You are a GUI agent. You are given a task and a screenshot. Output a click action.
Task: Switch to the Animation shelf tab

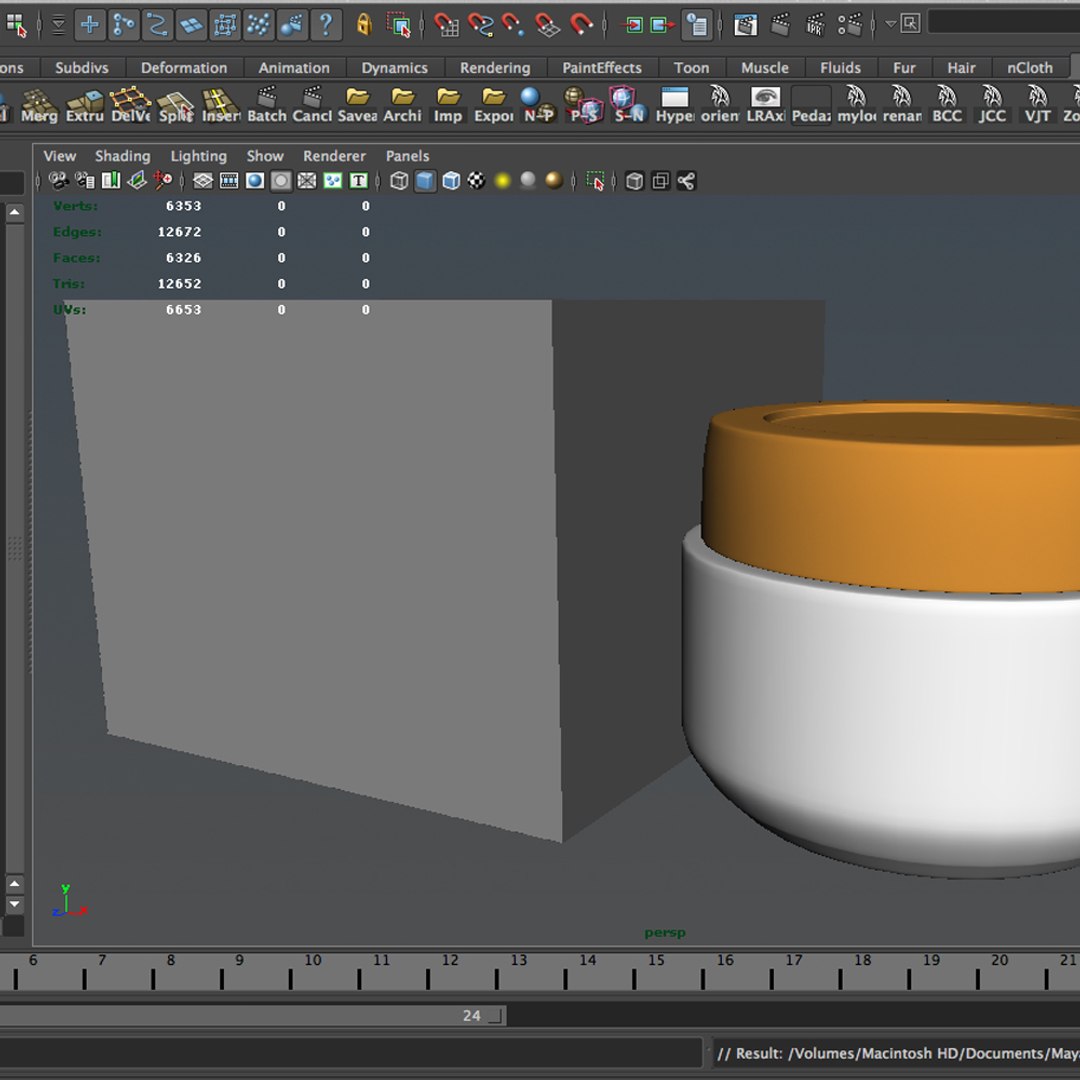point(294,68)
